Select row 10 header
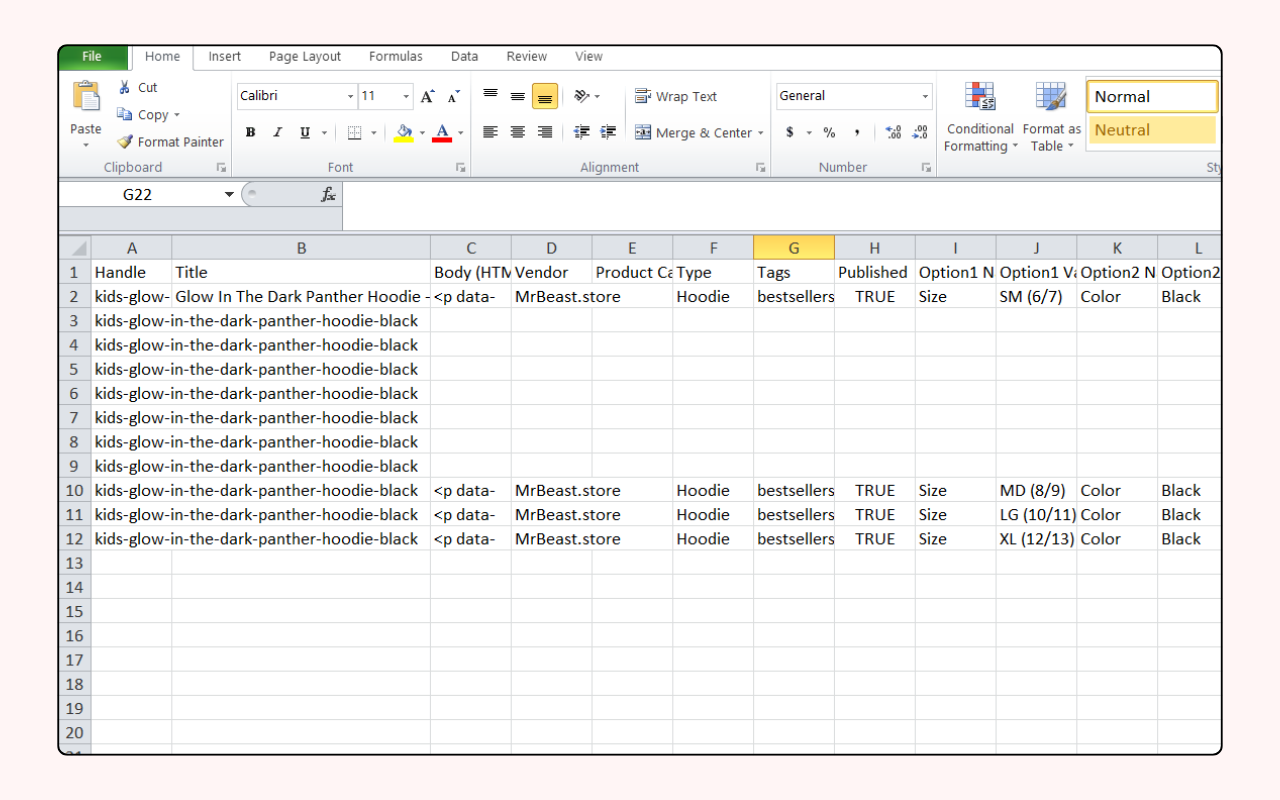1280x800 pixels. pyautogui.click(x=75, y=490)
